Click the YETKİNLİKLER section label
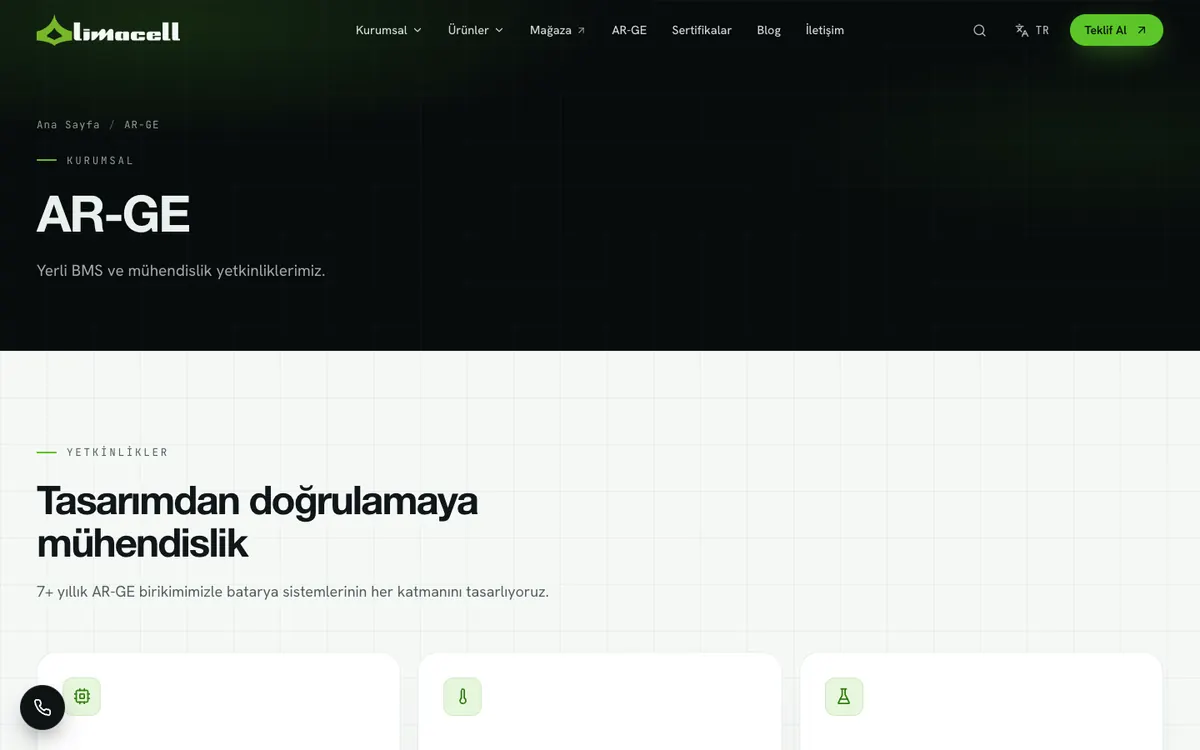Image resolution: width=1200 pixels, height=750 pixels. click(x=117, y=452)
